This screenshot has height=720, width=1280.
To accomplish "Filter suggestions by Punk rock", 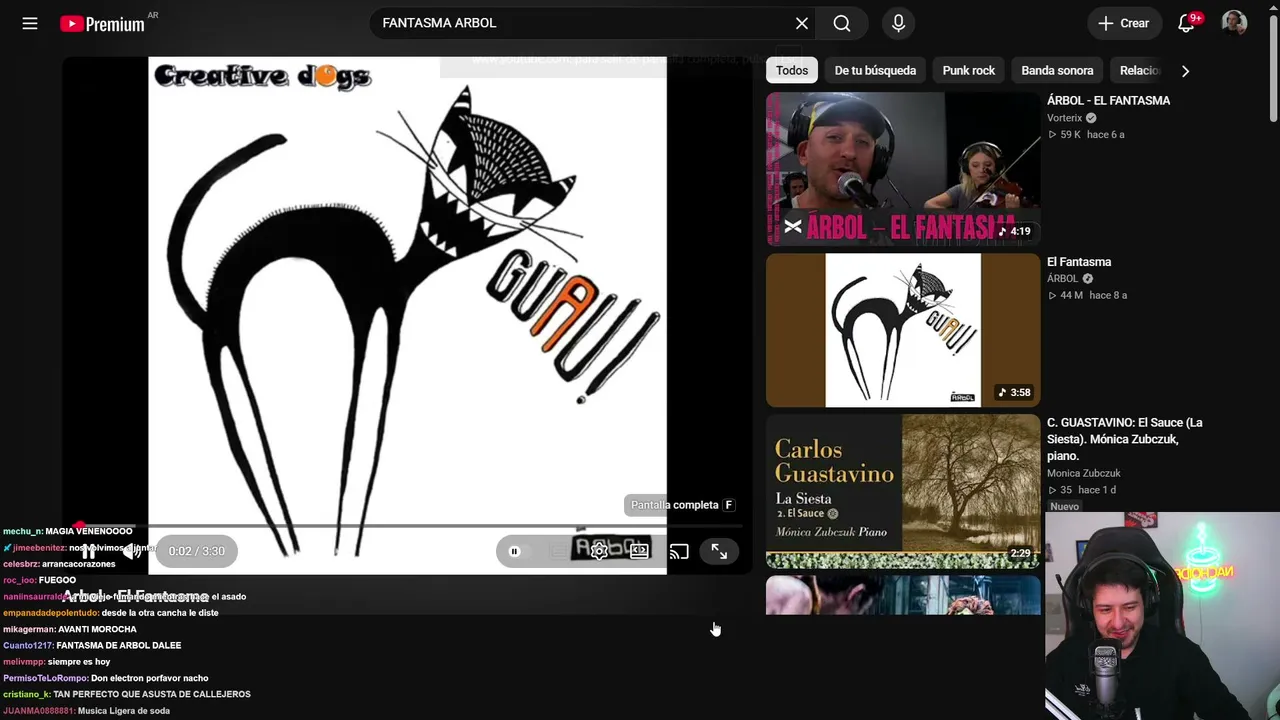I will 969,70.
